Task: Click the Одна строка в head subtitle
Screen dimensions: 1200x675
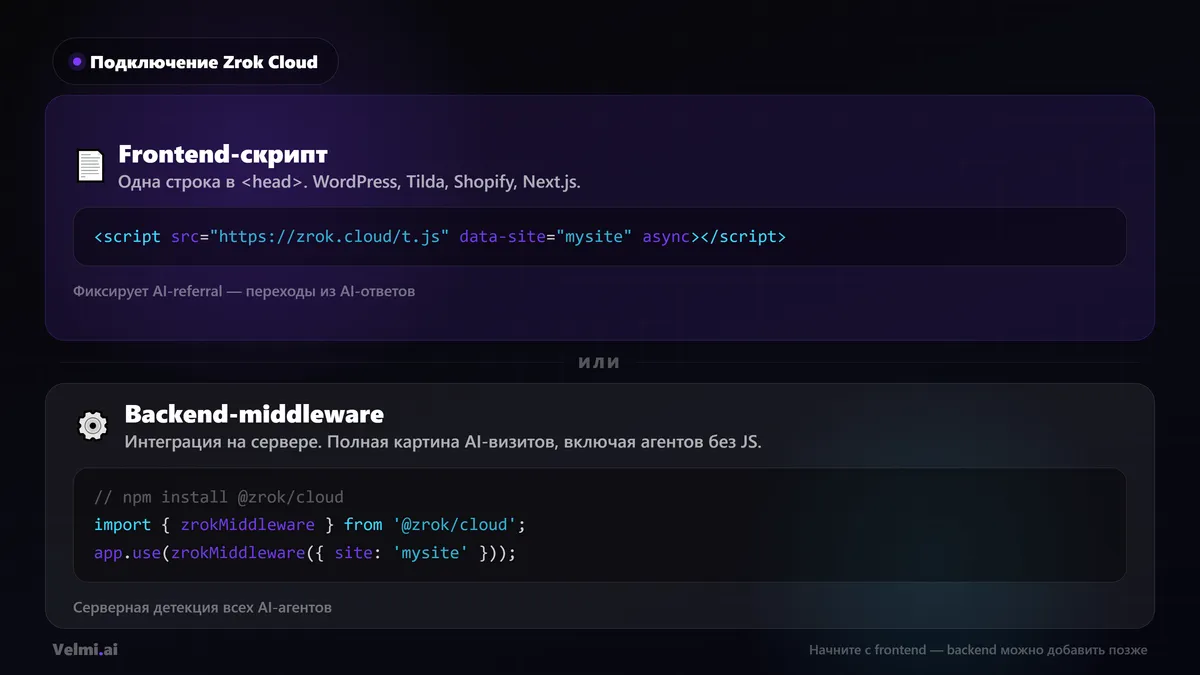Action: [349, 183]
